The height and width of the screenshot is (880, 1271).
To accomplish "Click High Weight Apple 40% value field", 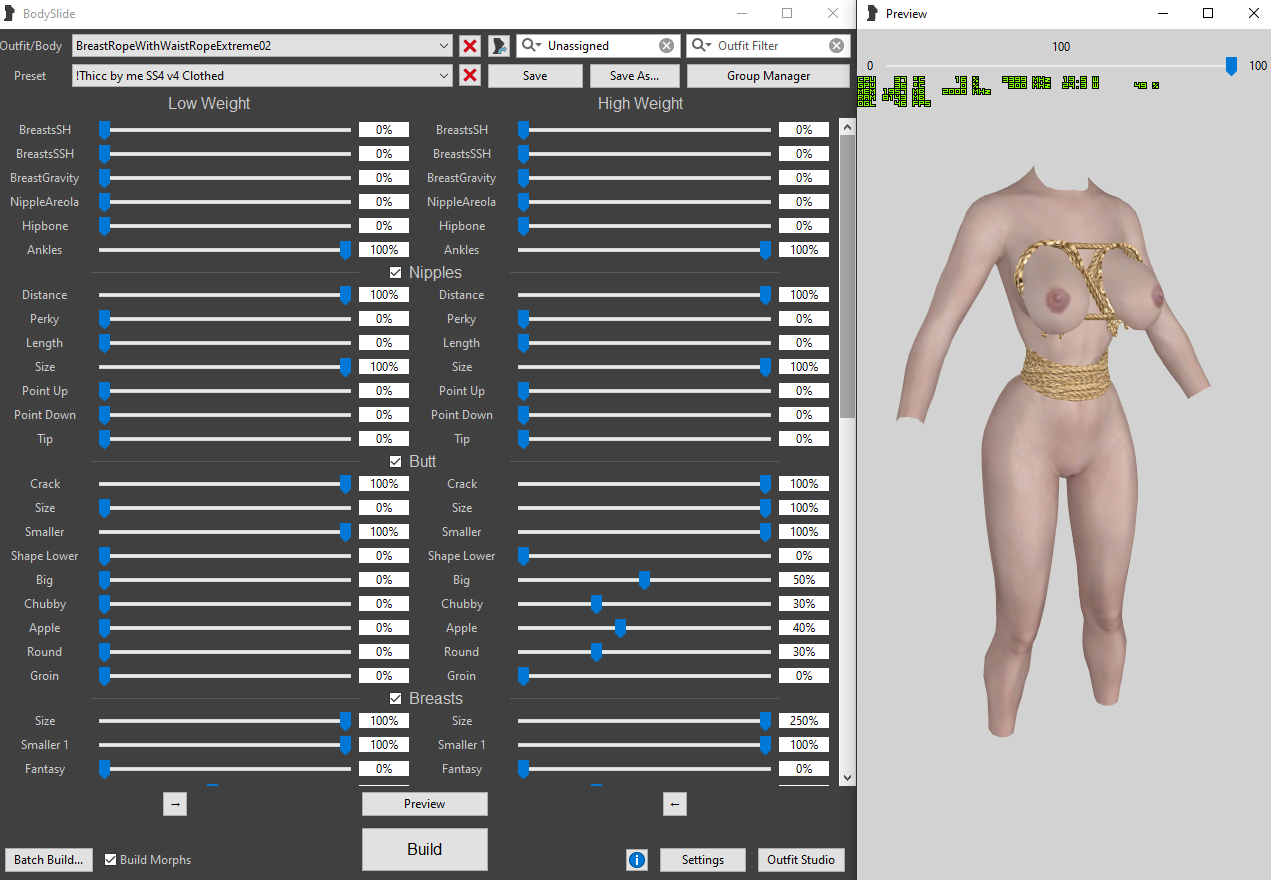I will point(804,628).
